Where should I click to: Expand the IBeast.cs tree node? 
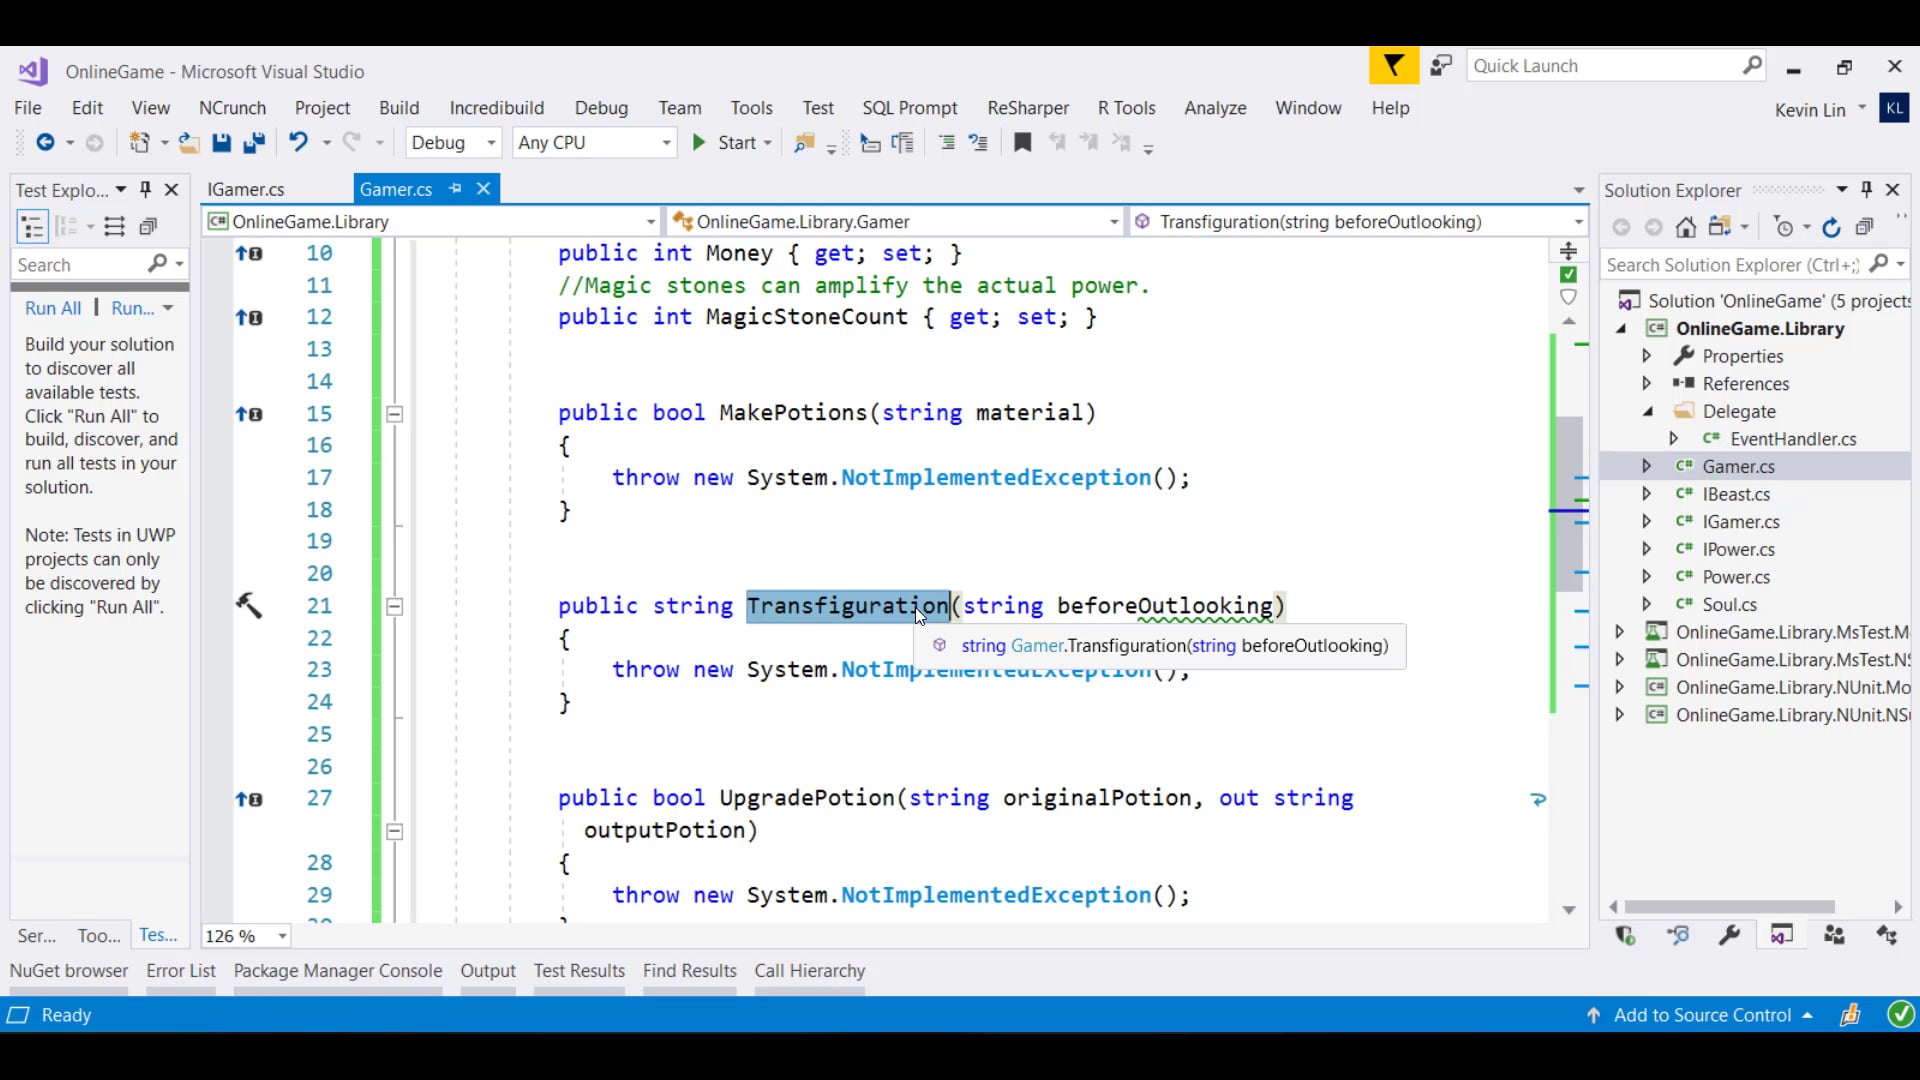pos(1646,494)
